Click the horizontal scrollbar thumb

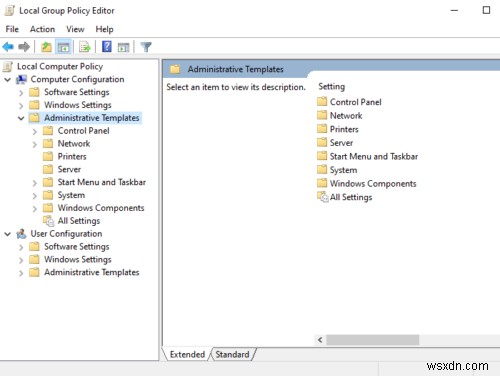pyautogui.click(x=373, y=340)
